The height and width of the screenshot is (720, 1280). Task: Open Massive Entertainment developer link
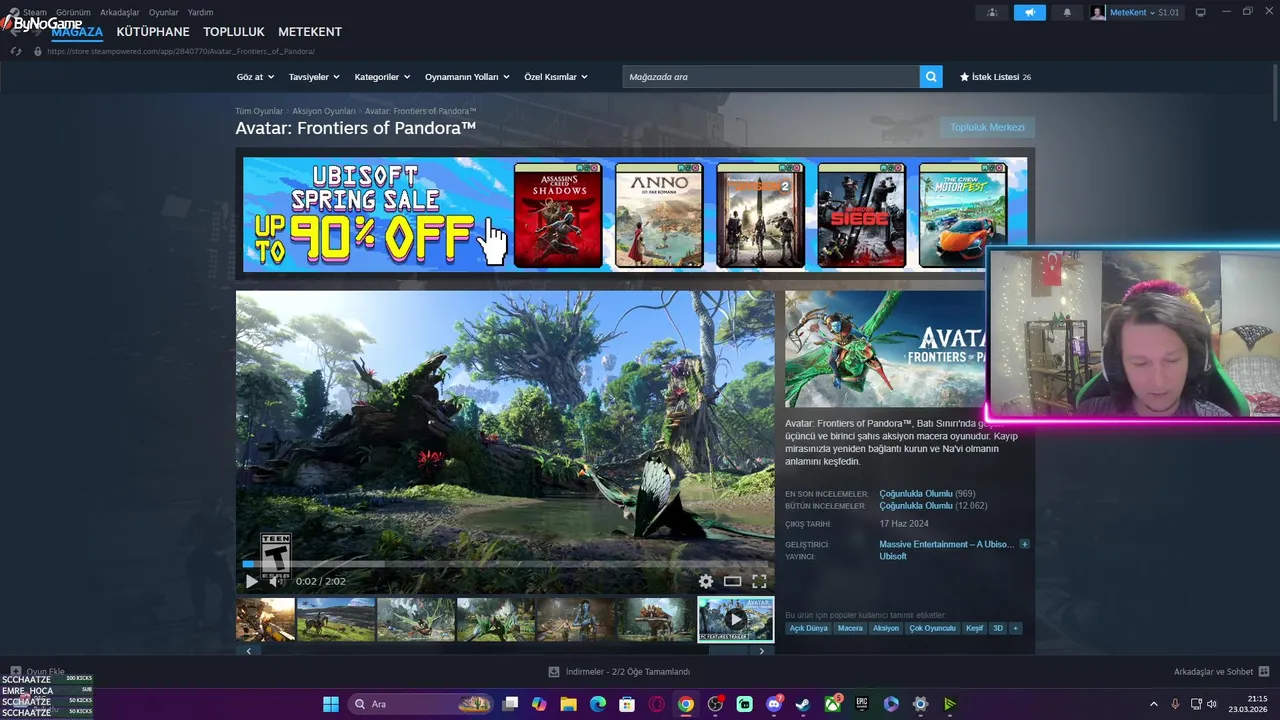click(946, 544)
